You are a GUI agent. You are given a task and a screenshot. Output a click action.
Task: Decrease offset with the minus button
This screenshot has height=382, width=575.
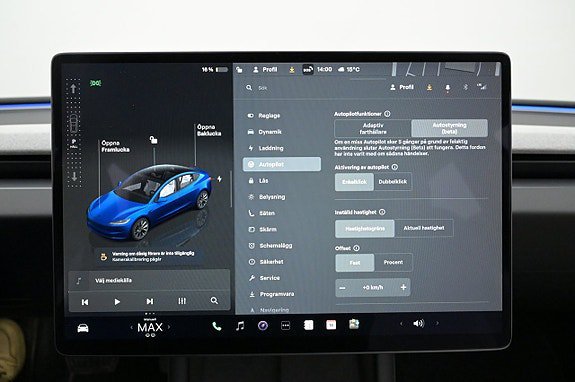coord(343,288)
